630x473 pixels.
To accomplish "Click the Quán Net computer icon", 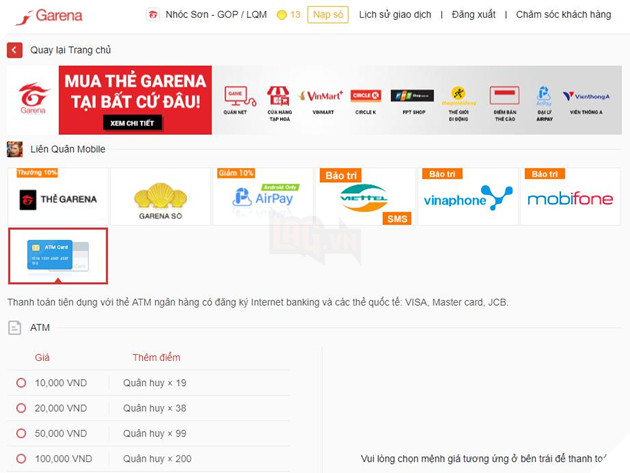I will coord(239,96).
